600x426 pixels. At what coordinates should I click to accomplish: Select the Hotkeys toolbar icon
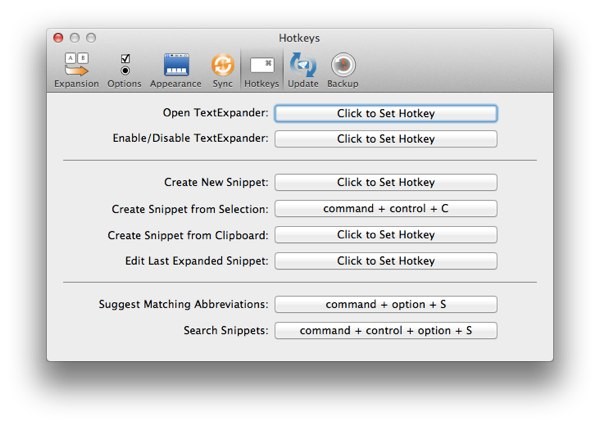pyautogui.click(x=262, y=70)
